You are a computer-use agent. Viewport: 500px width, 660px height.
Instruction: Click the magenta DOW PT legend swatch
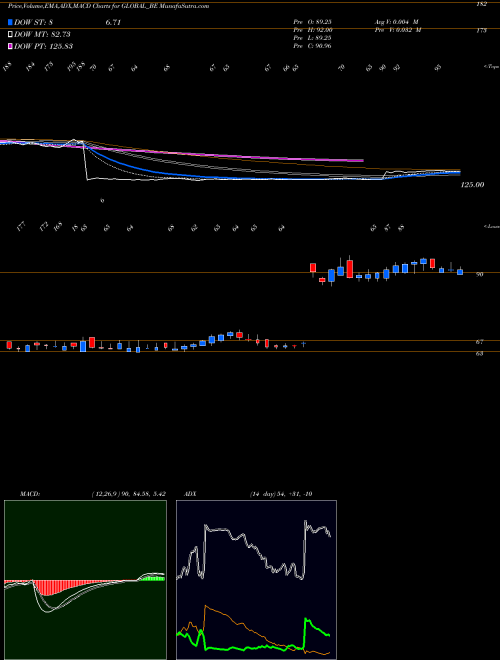point(11,46)
